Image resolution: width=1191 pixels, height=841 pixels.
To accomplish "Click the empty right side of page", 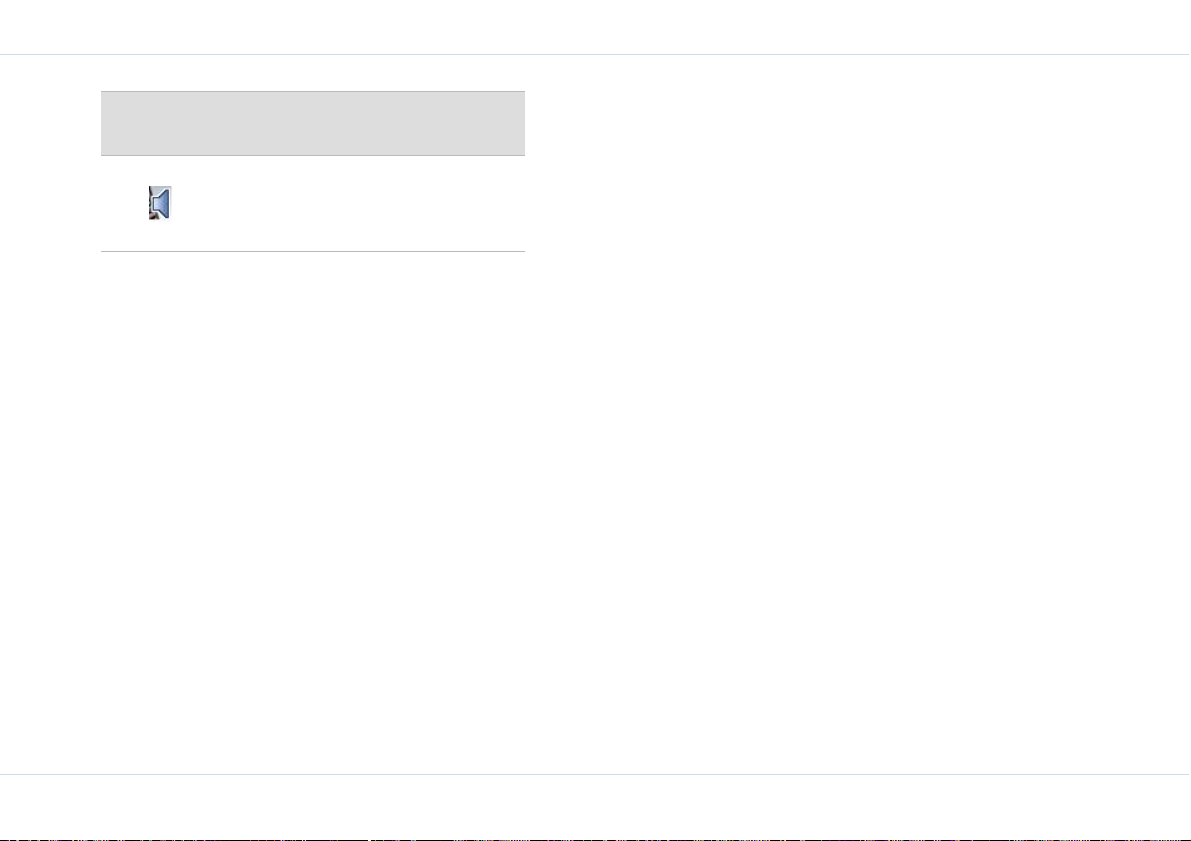I will click(x=858, y=414).
